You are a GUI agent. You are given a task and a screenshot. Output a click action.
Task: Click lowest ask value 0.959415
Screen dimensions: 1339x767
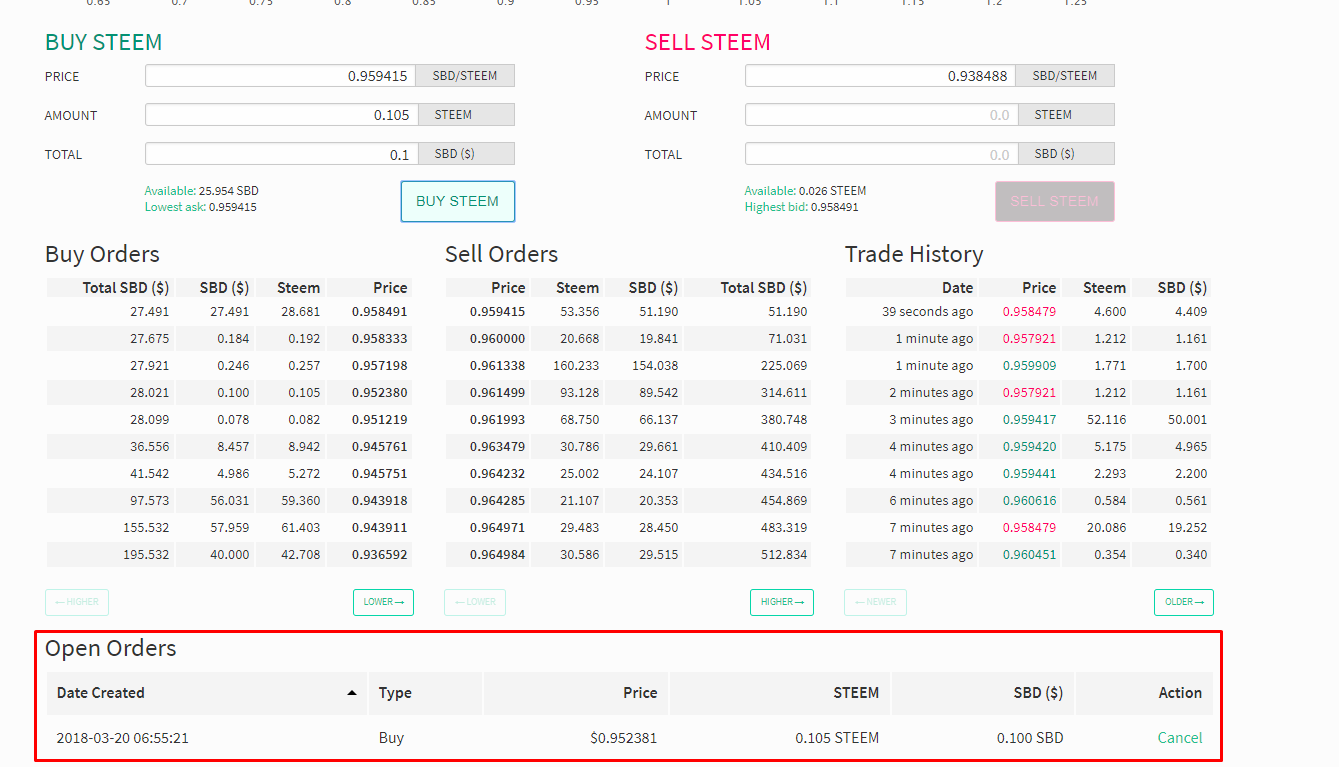(x=232, y=207)
